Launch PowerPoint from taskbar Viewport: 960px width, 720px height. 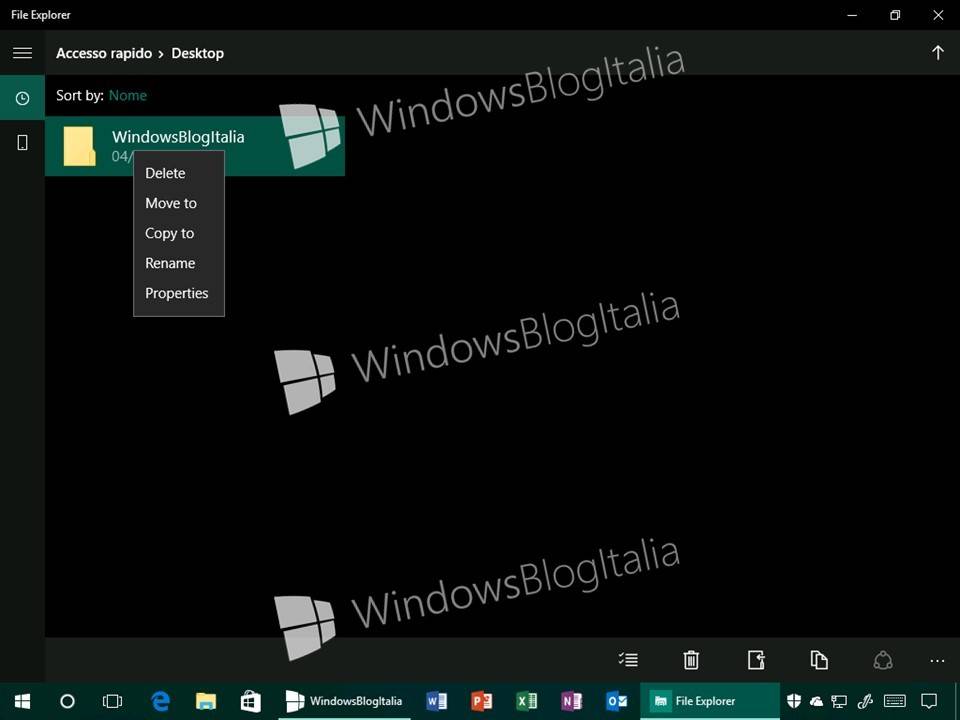tap(482, 701)
